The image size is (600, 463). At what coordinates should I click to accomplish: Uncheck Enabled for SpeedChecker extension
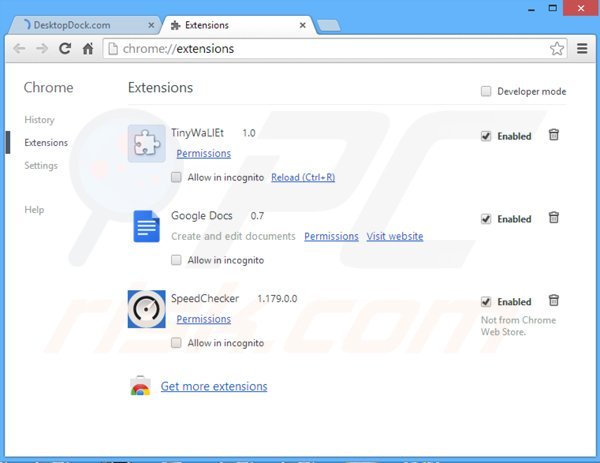pyautogui.click(x=486, y=301)
